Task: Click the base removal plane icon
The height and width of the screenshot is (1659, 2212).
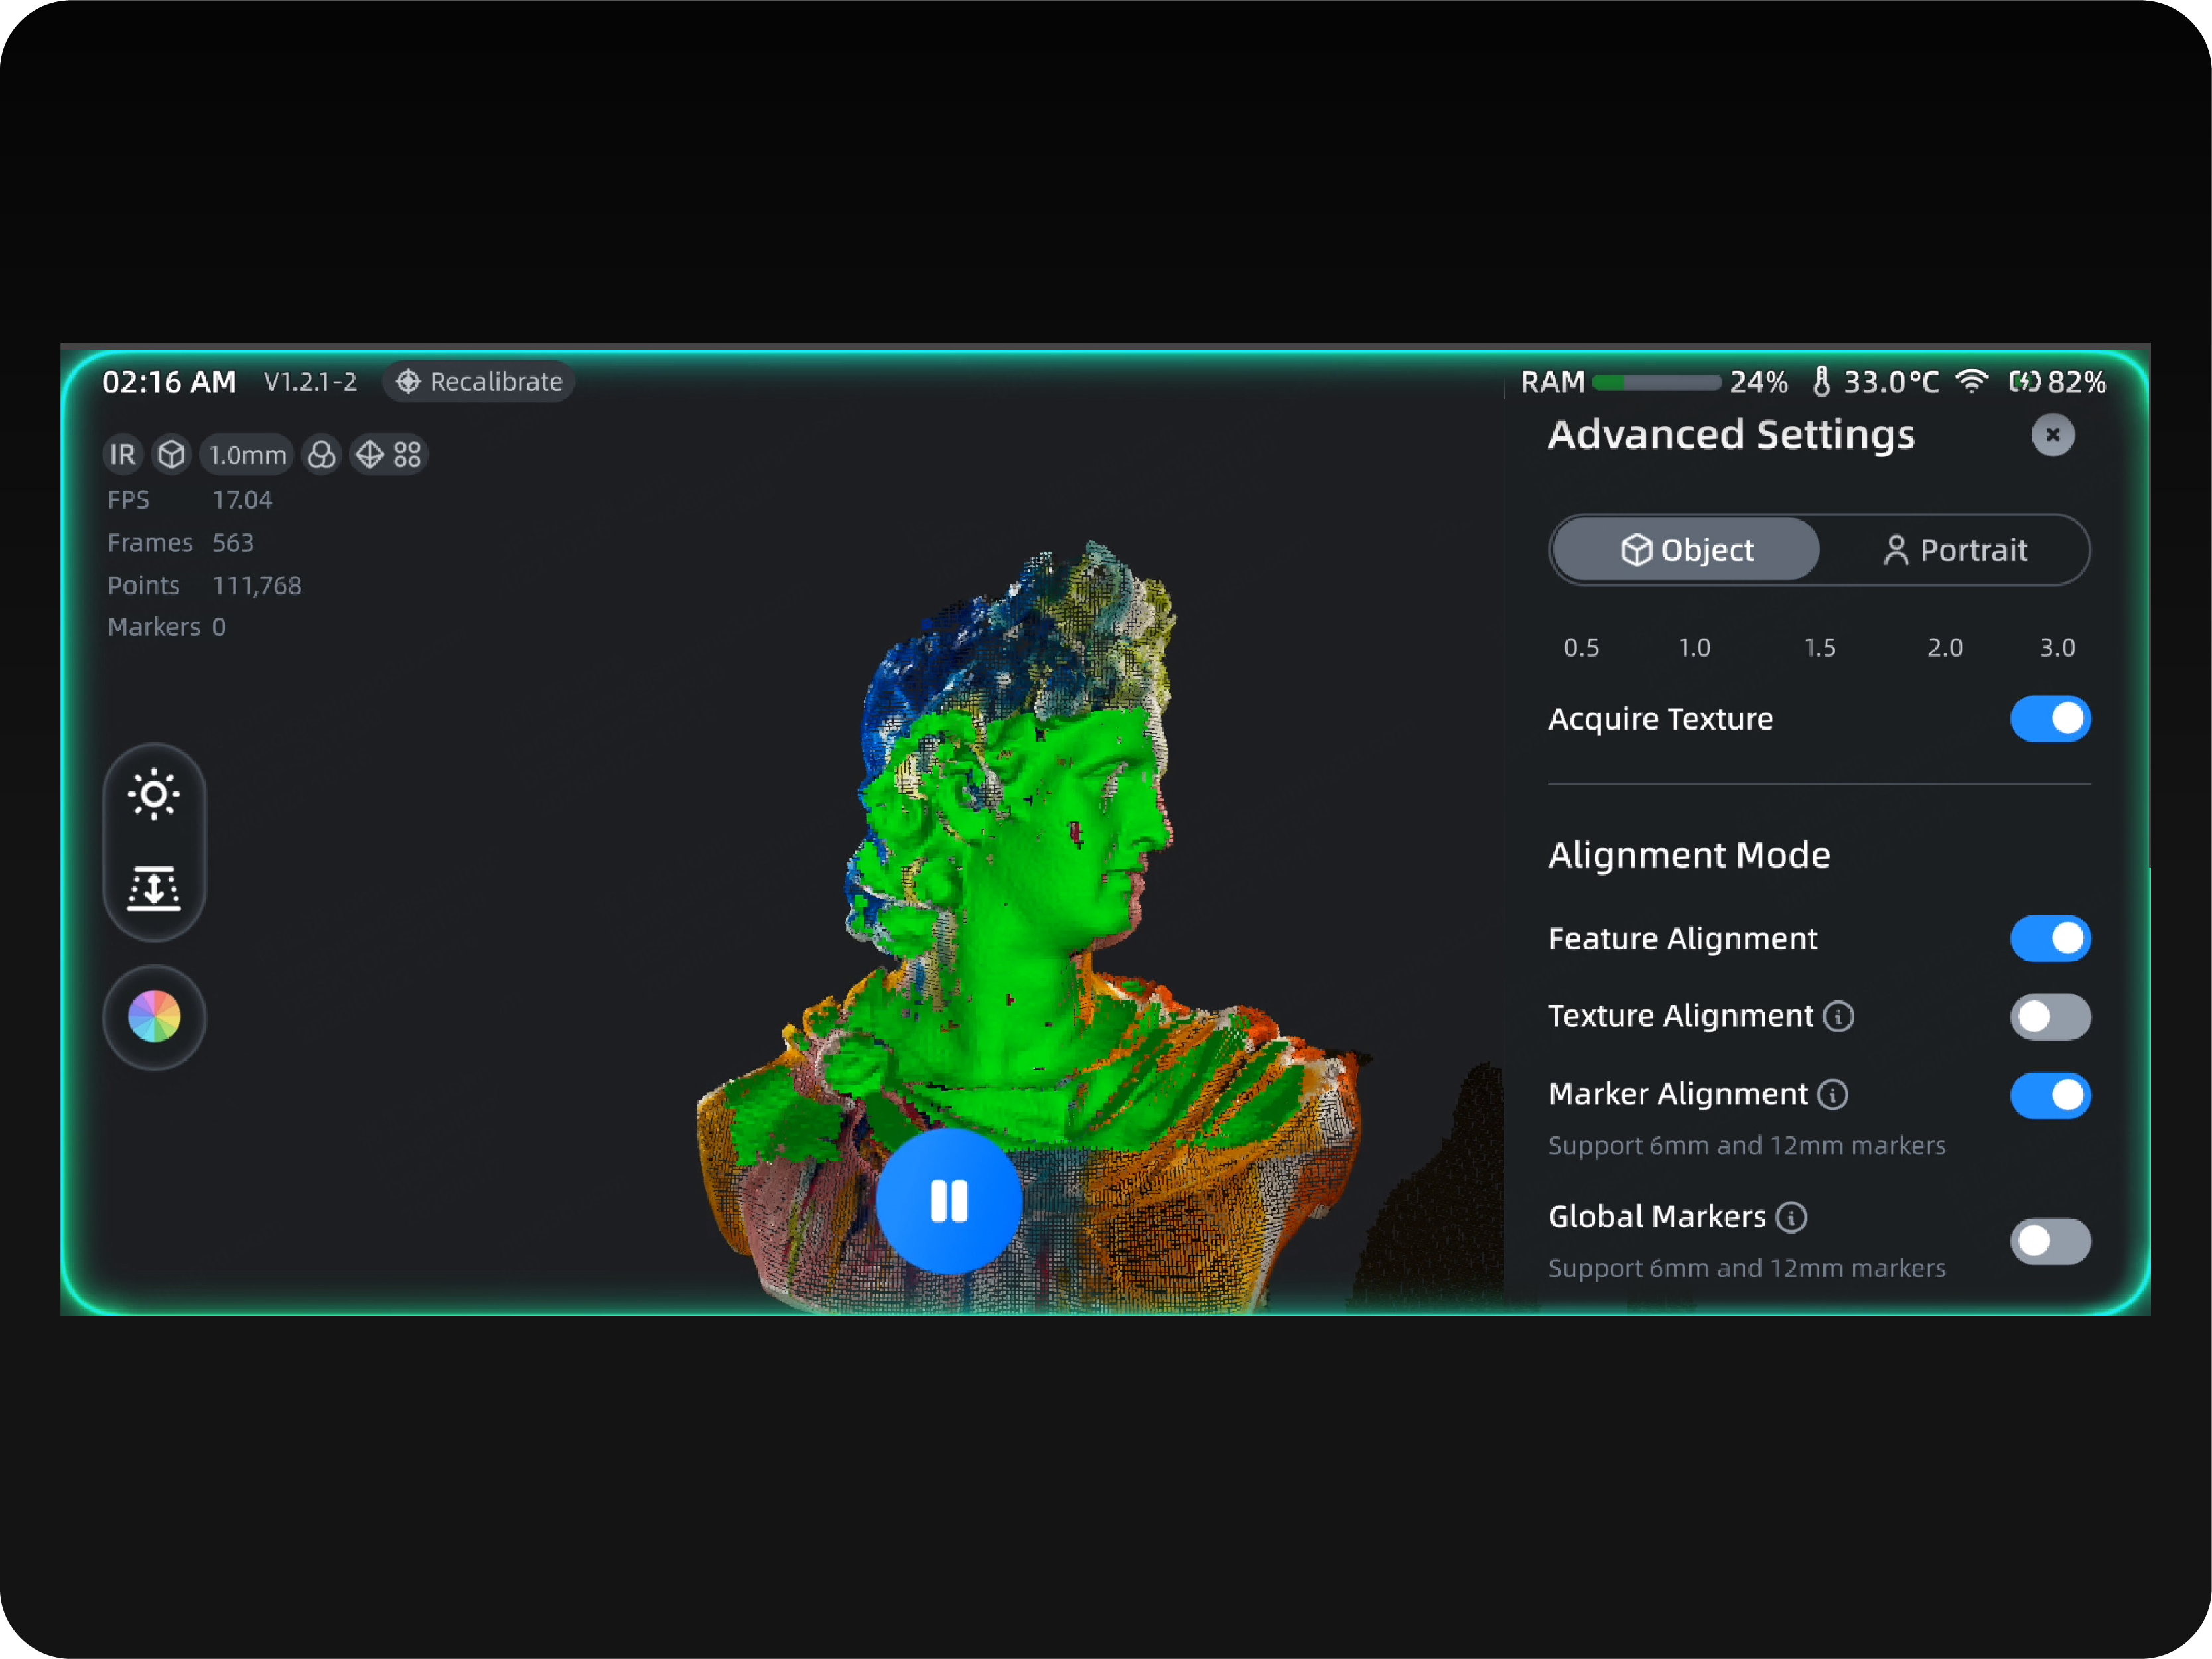Action: 154,887
